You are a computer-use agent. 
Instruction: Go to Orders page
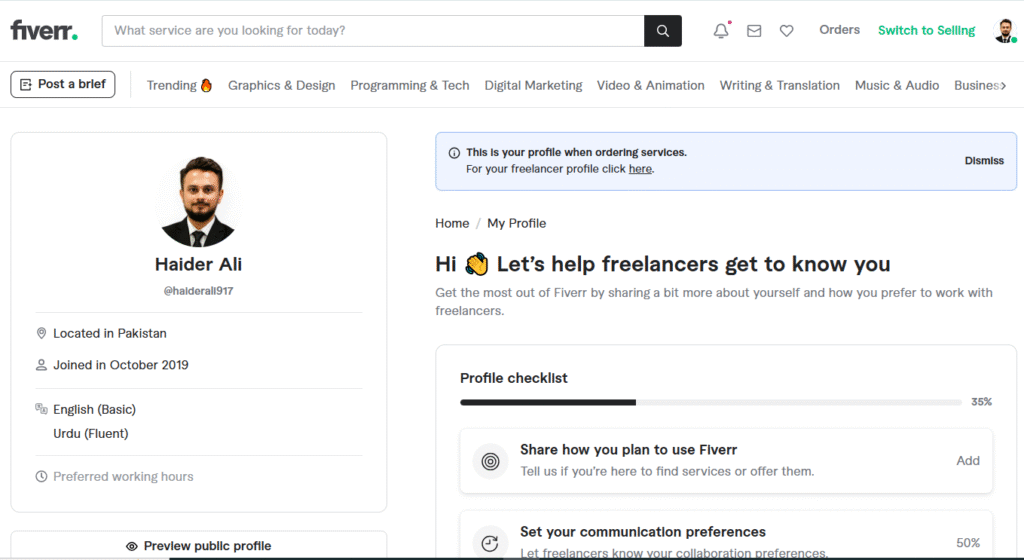[839, 30]
